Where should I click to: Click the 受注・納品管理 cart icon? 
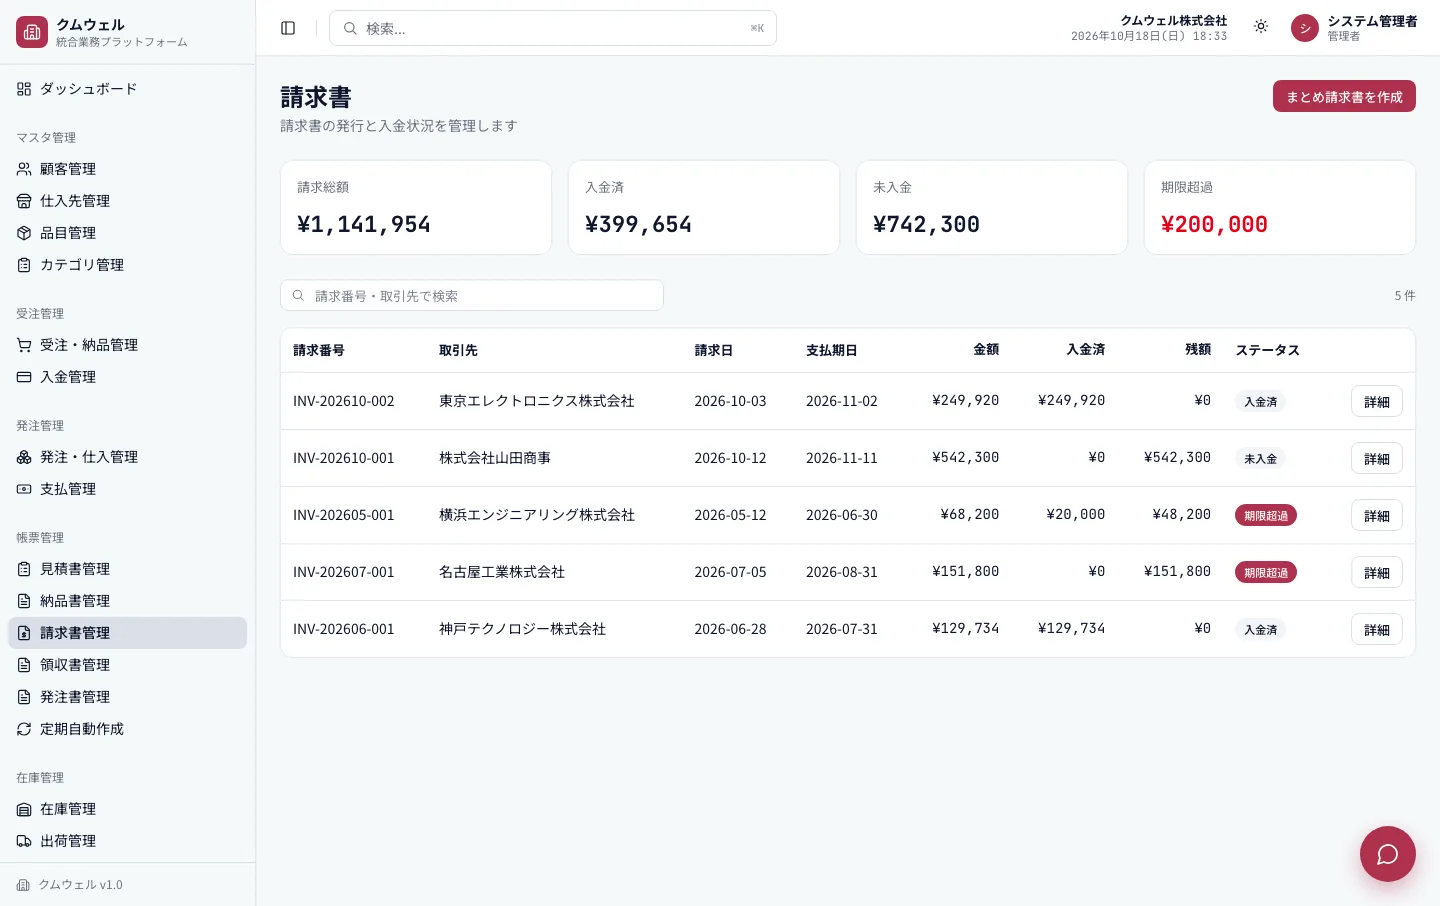pyautogui.click(x=24, y=345)
